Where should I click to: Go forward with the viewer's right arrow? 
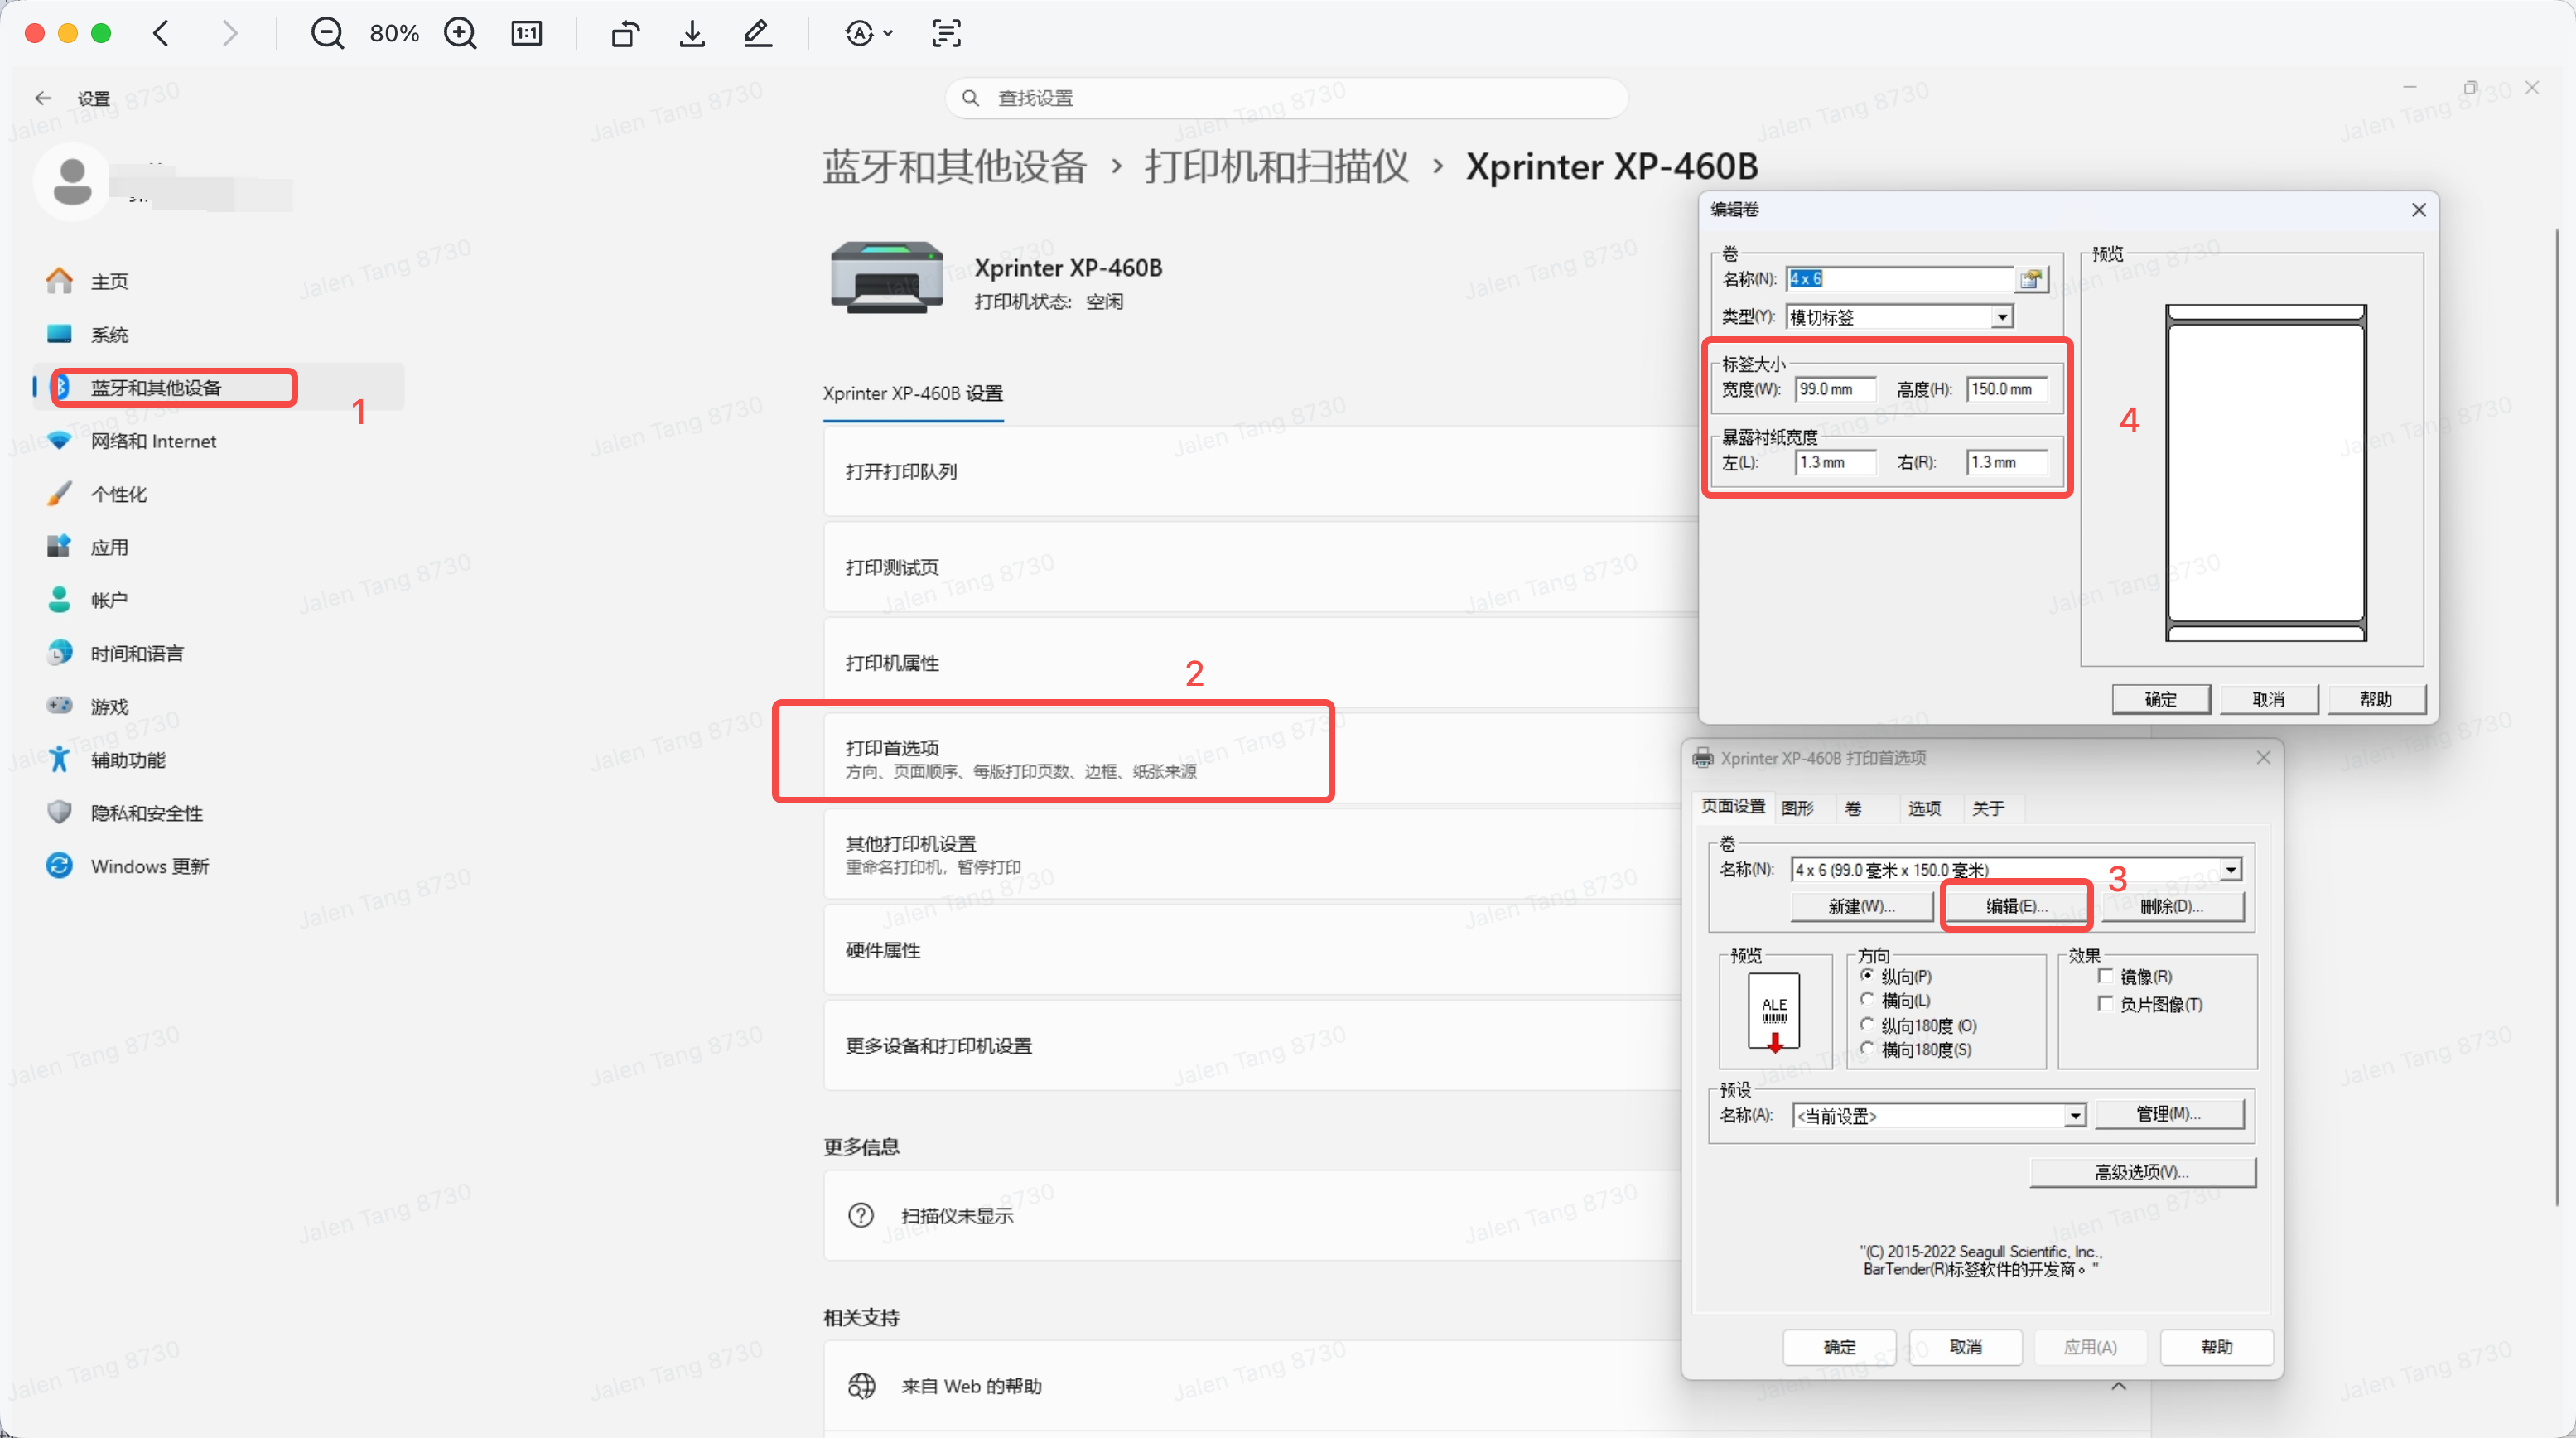(230, 33)
